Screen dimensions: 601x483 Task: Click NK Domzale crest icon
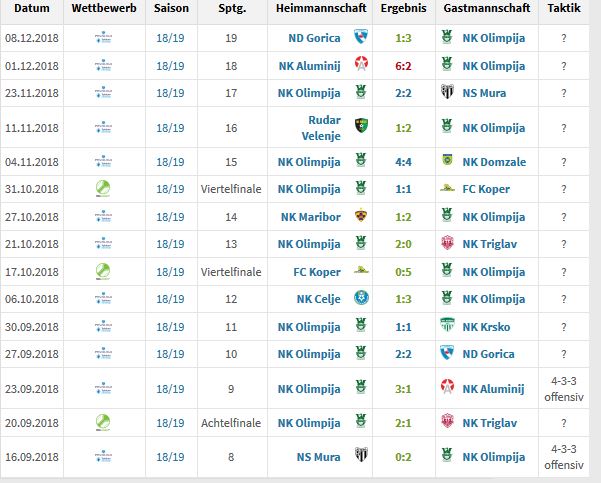coord(447,159)
